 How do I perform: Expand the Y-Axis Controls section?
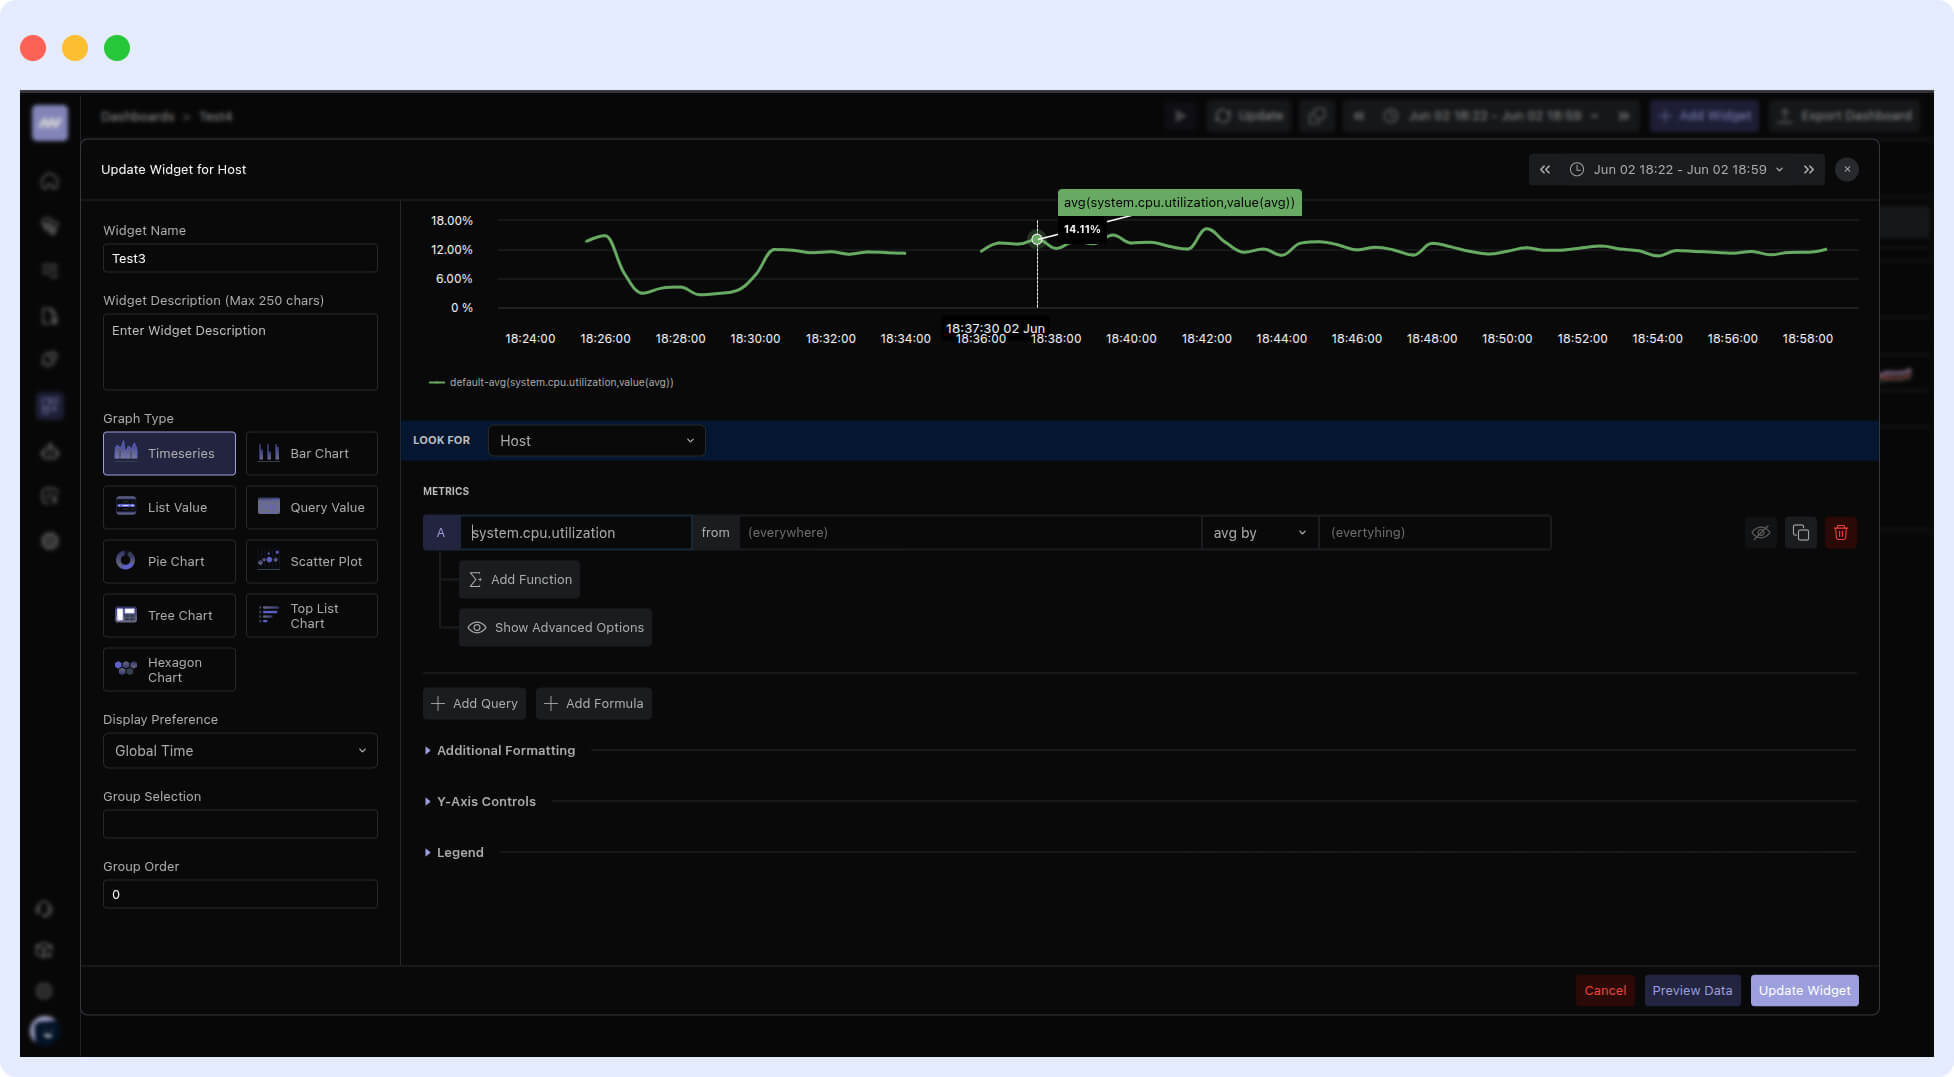point(485,802)
